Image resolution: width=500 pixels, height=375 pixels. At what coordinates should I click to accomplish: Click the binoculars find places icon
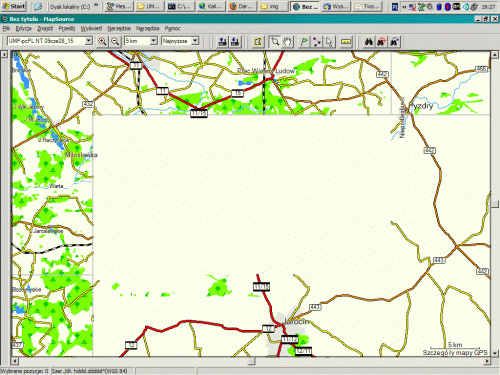(x=369, y=42)
